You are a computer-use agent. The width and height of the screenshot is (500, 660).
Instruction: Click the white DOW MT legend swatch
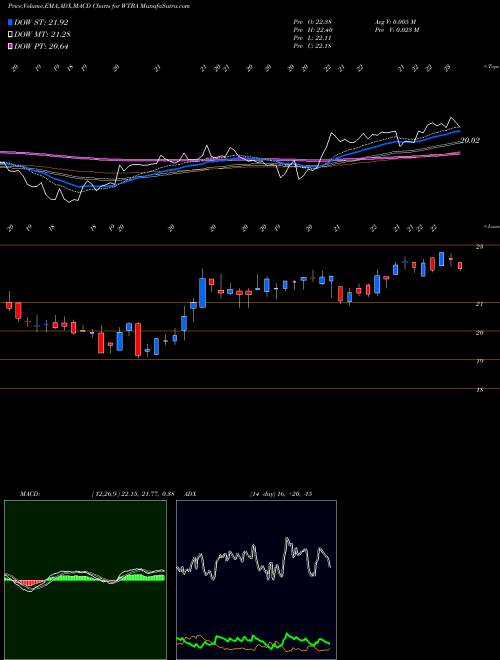click(11, 35)
